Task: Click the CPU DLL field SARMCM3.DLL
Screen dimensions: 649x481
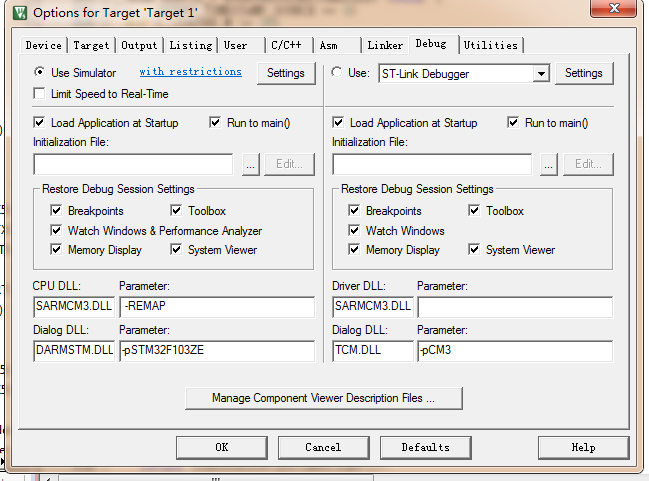Action: coord(74,307)
